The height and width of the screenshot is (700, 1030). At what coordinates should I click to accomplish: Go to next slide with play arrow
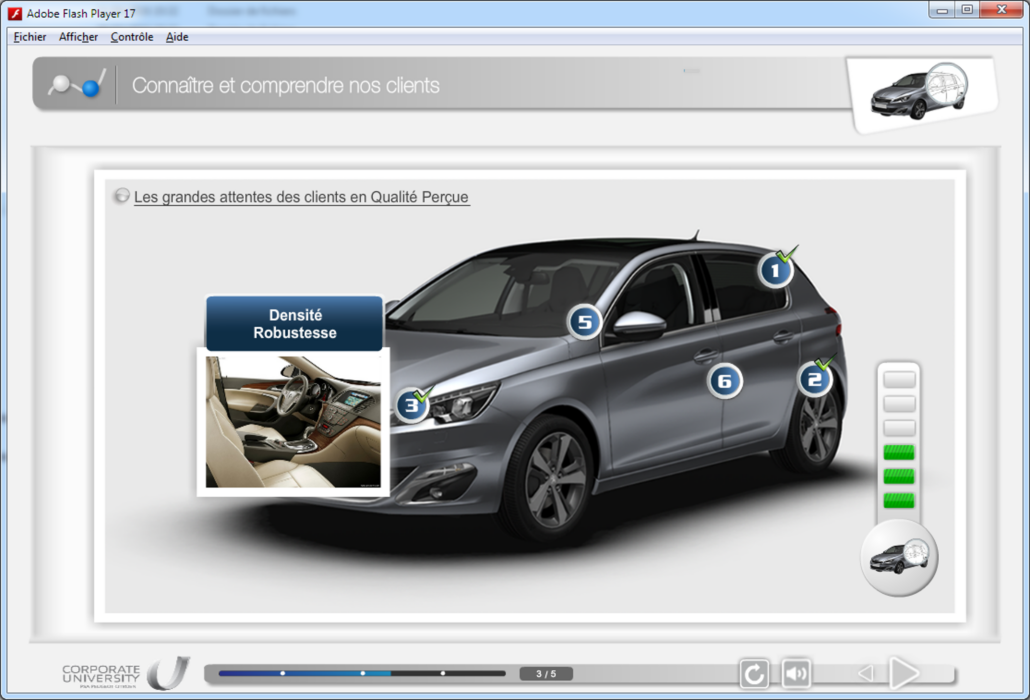(904, 673)
